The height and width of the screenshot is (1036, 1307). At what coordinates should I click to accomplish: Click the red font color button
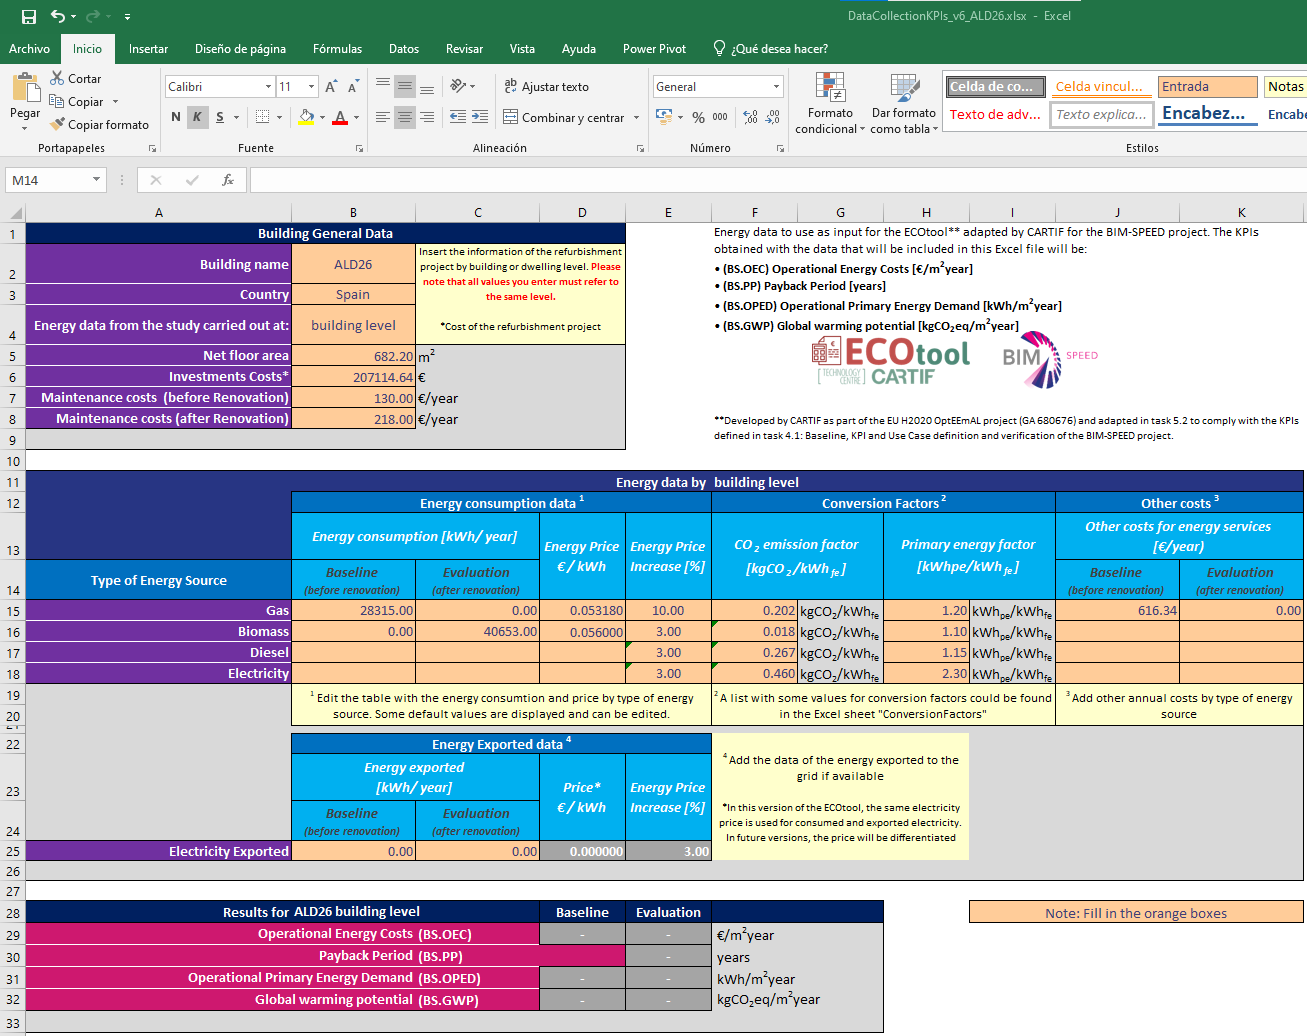click(340, 117)
